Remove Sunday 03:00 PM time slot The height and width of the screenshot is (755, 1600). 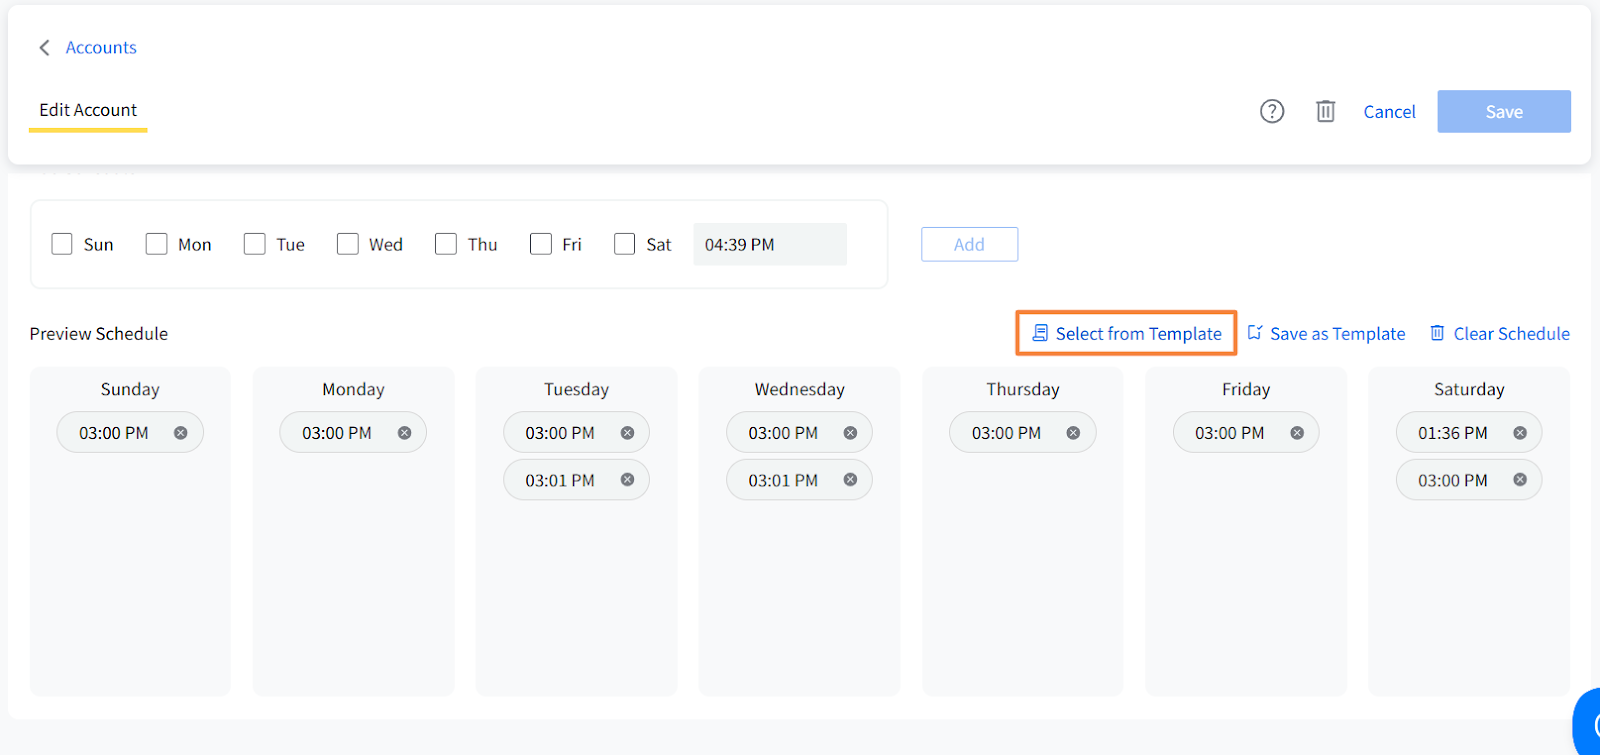click(x=181, y=433)
